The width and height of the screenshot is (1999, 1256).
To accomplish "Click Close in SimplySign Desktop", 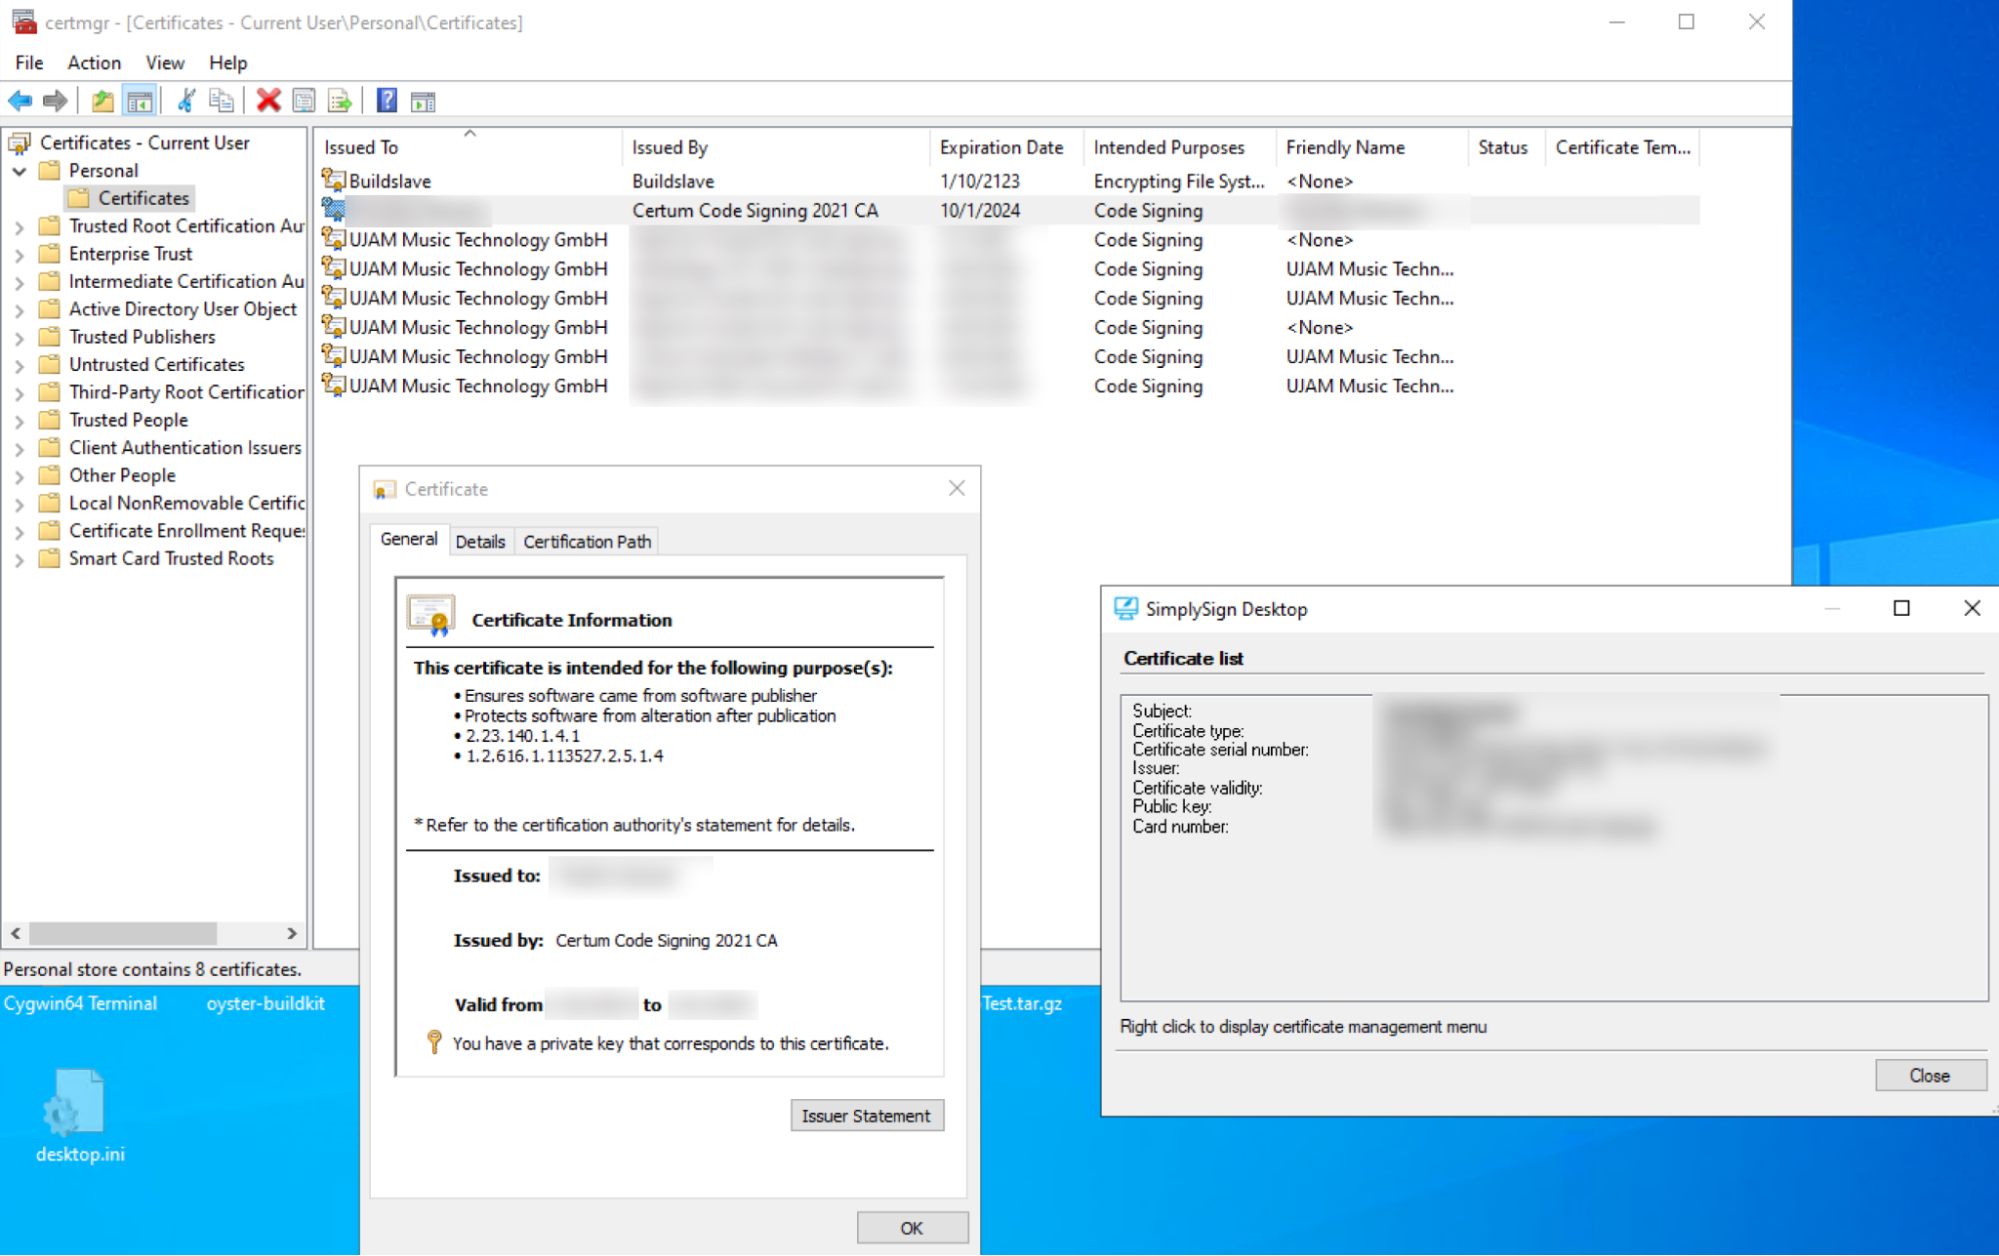I will tap(1929, 1075).
